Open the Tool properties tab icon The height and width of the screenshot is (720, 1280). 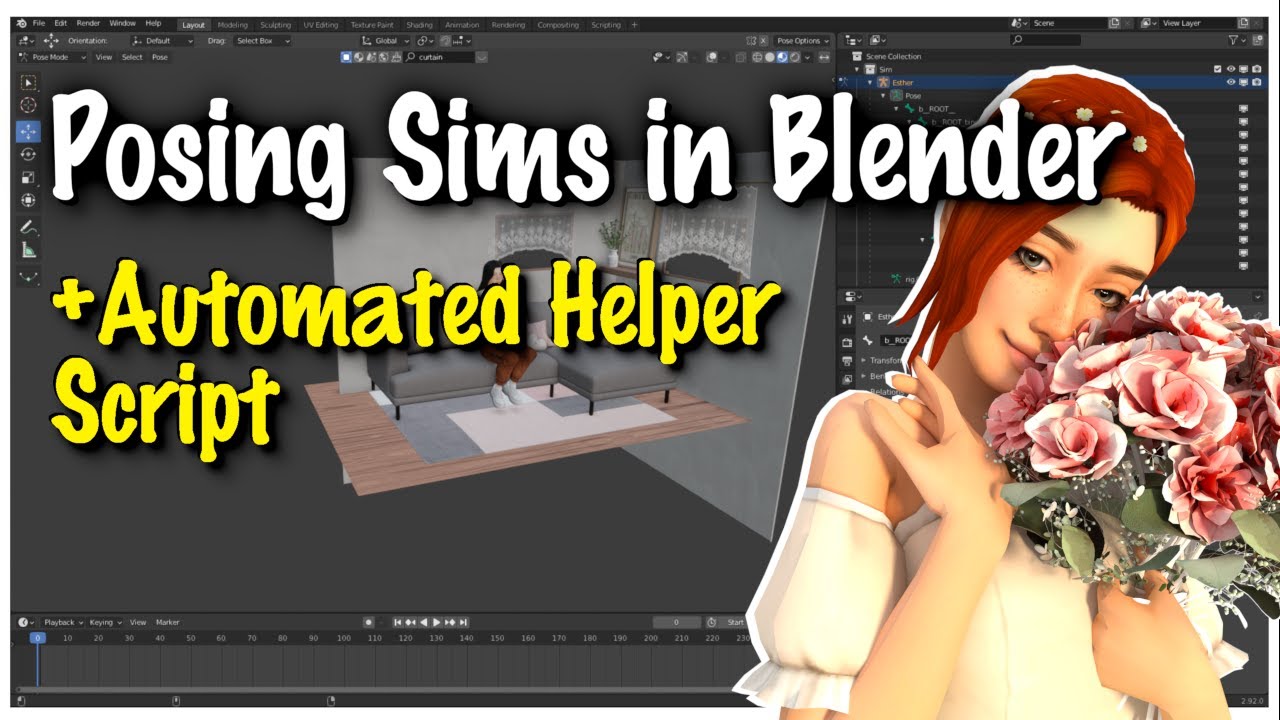click(x=847, y=320)
